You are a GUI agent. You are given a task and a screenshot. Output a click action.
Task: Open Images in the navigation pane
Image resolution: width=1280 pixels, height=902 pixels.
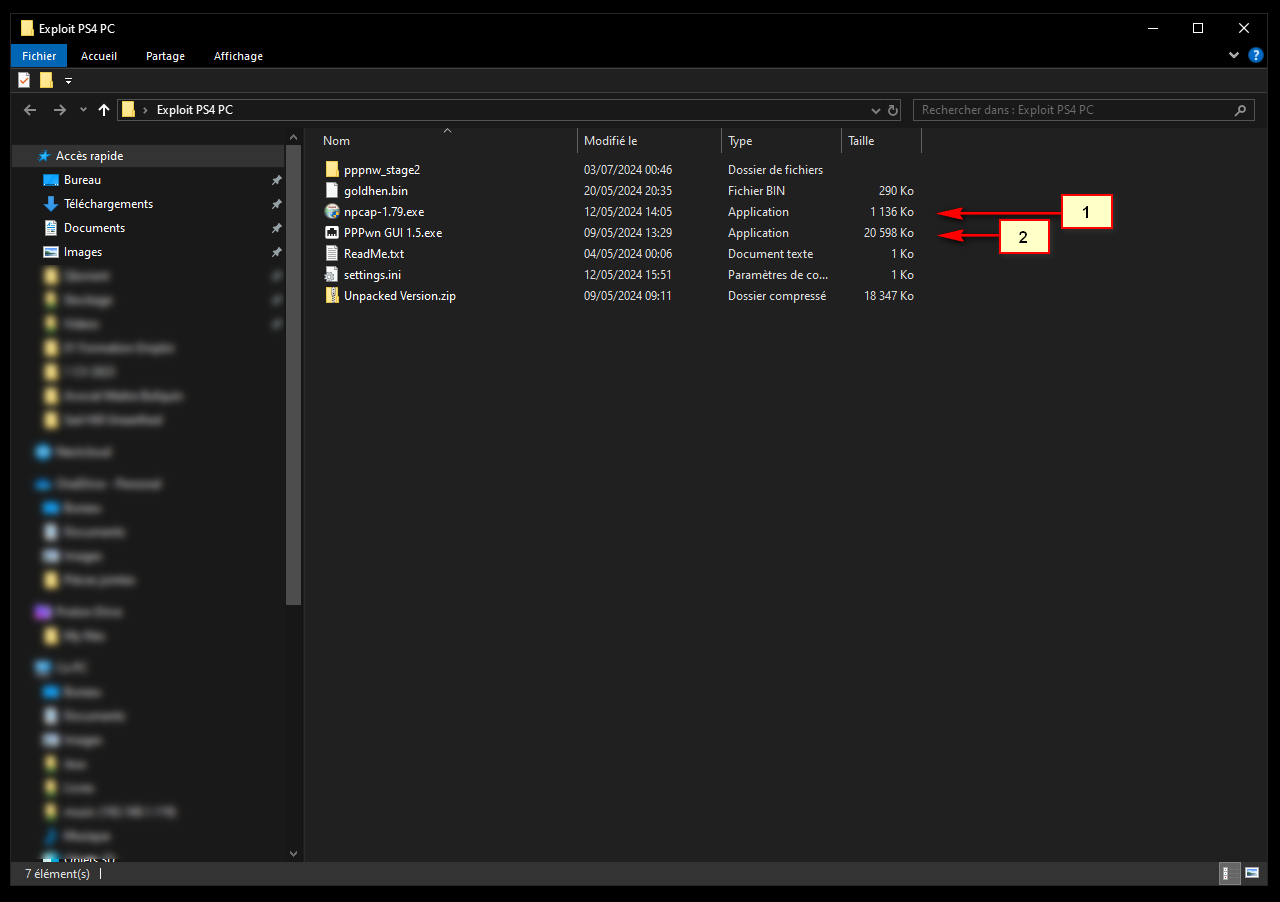point(83,252)
